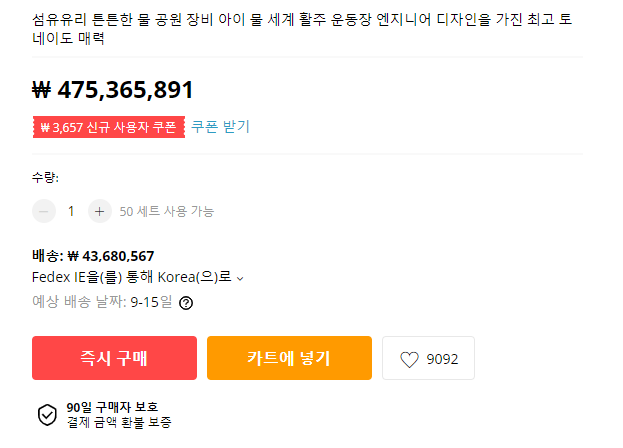This screenshot has height=448, width=623.
Task: Click the orange 카트에 넣기 button
Action: click(289, 358)
